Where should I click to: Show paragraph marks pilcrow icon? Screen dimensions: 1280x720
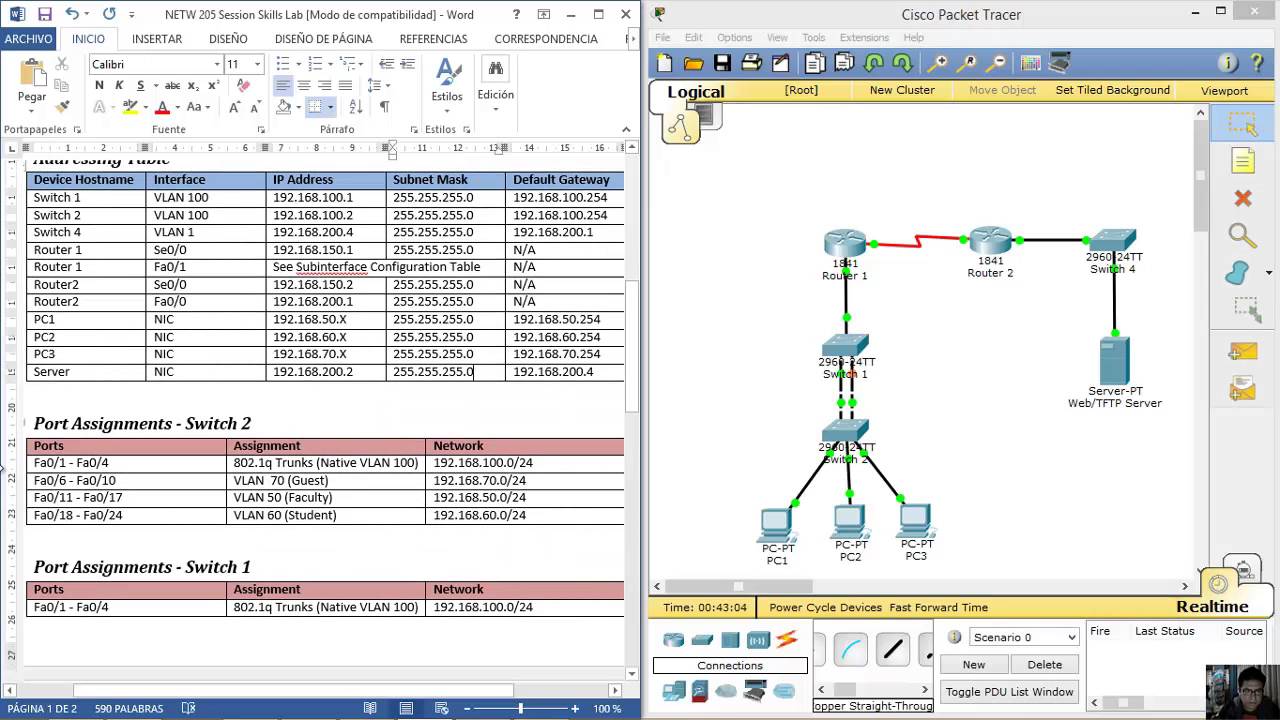point(384,107)
